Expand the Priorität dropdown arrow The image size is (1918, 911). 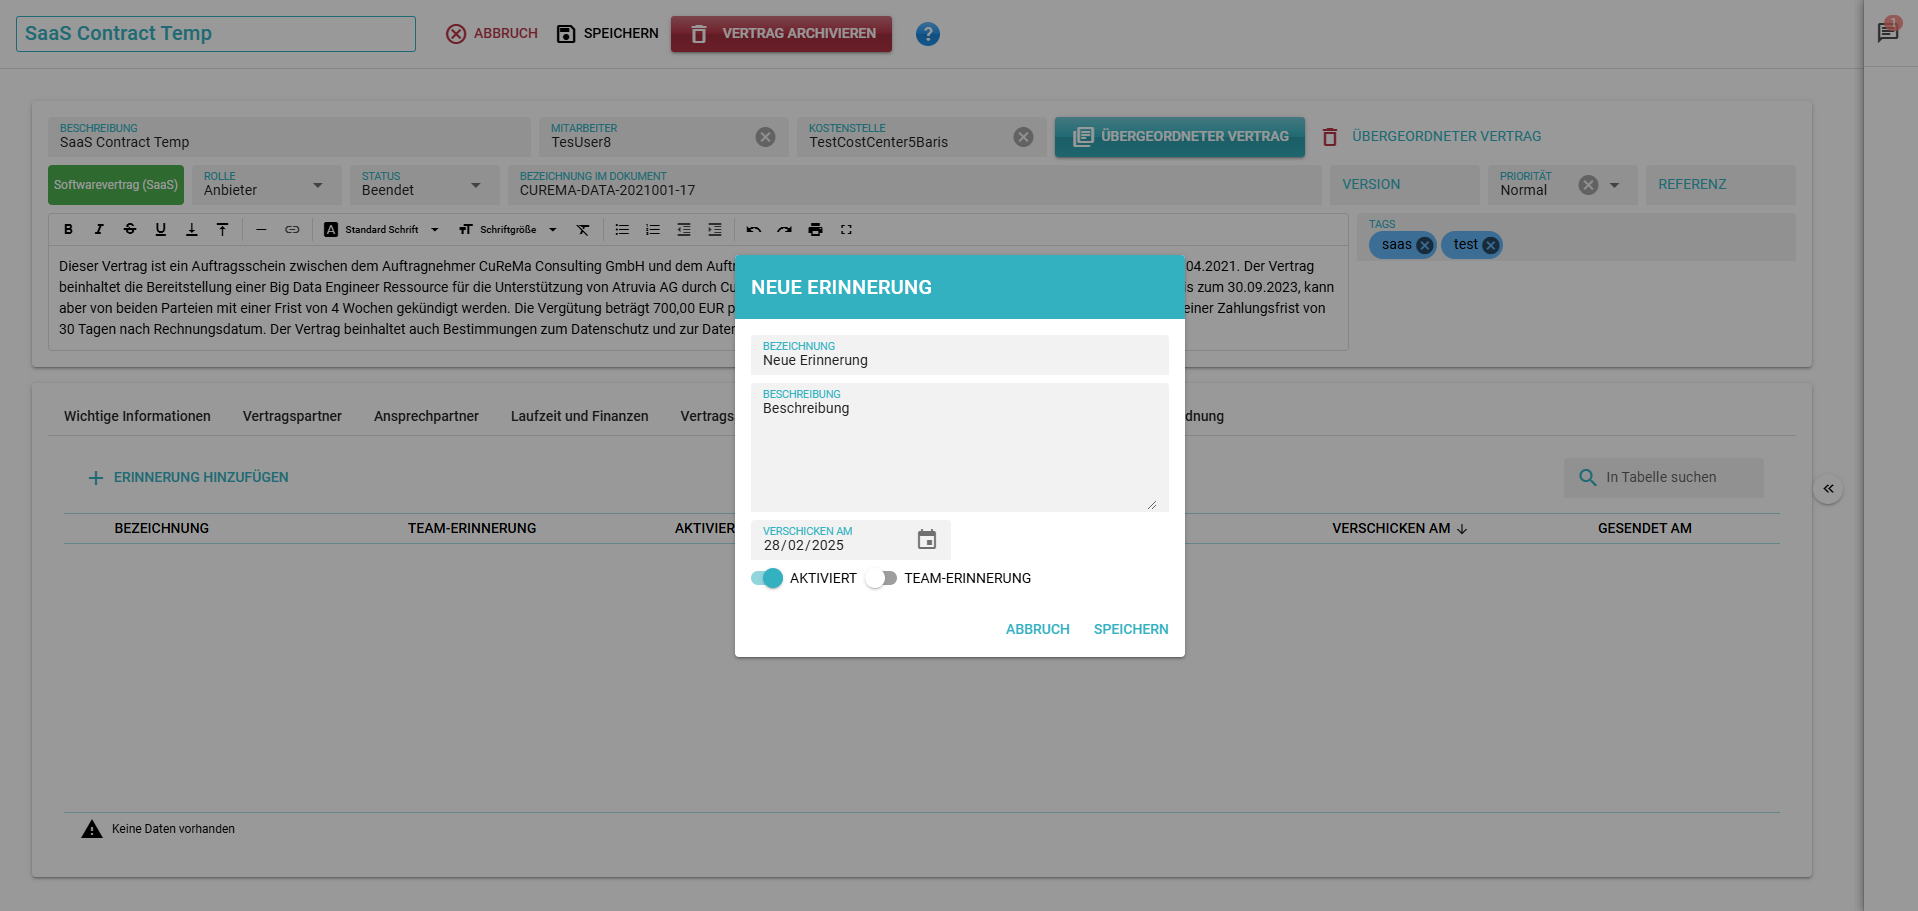point(1614,185)
